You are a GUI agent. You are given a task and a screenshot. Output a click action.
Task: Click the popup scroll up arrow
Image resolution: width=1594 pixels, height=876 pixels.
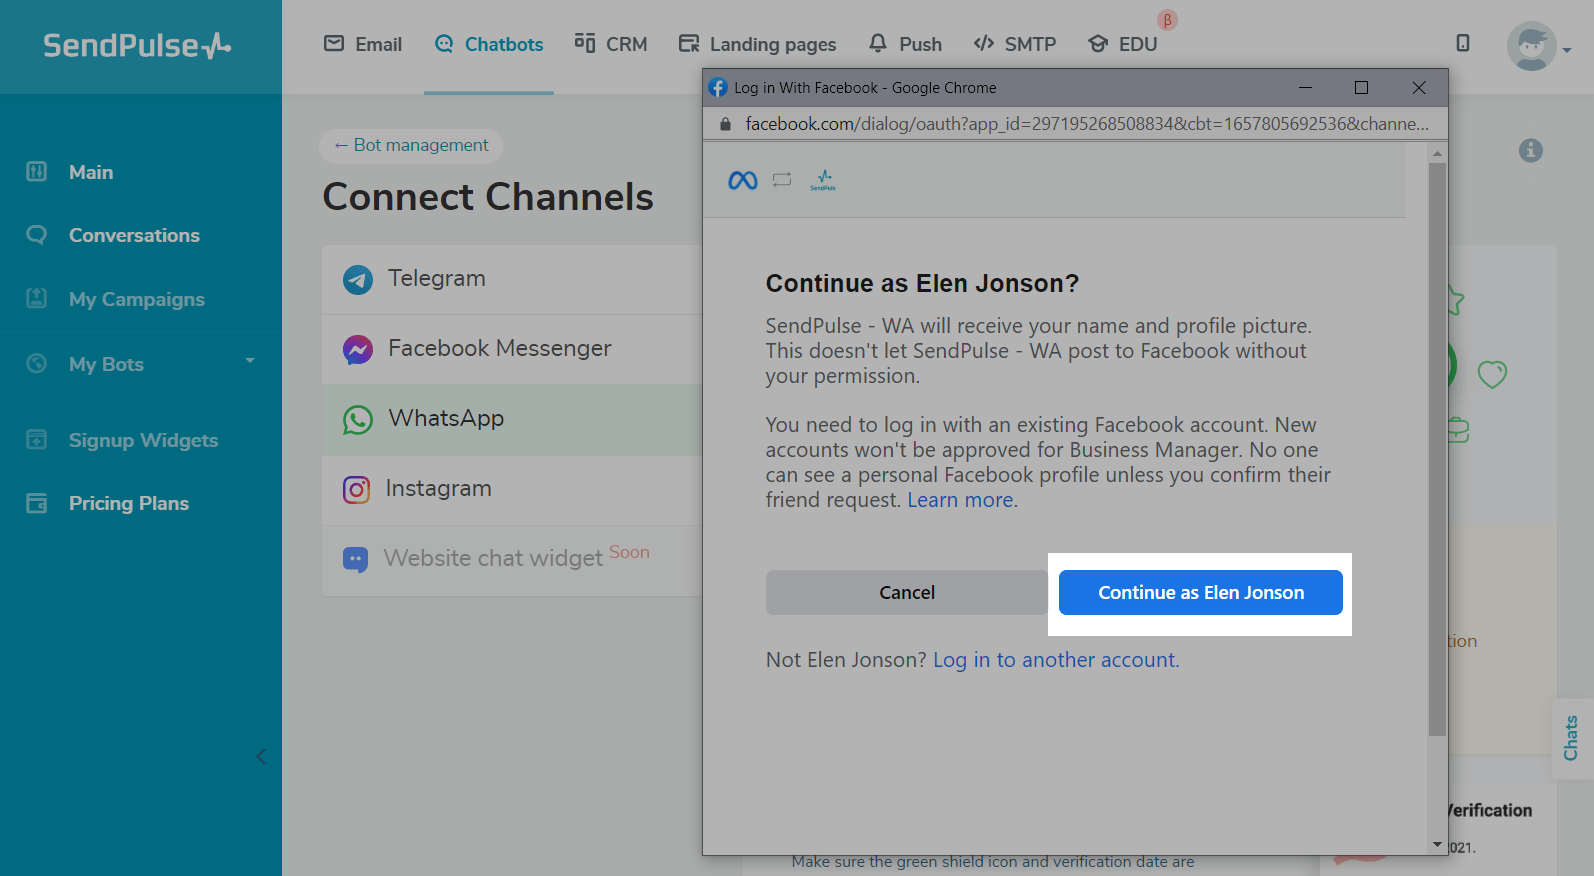pyautogui.click(x=1437, y=154)
